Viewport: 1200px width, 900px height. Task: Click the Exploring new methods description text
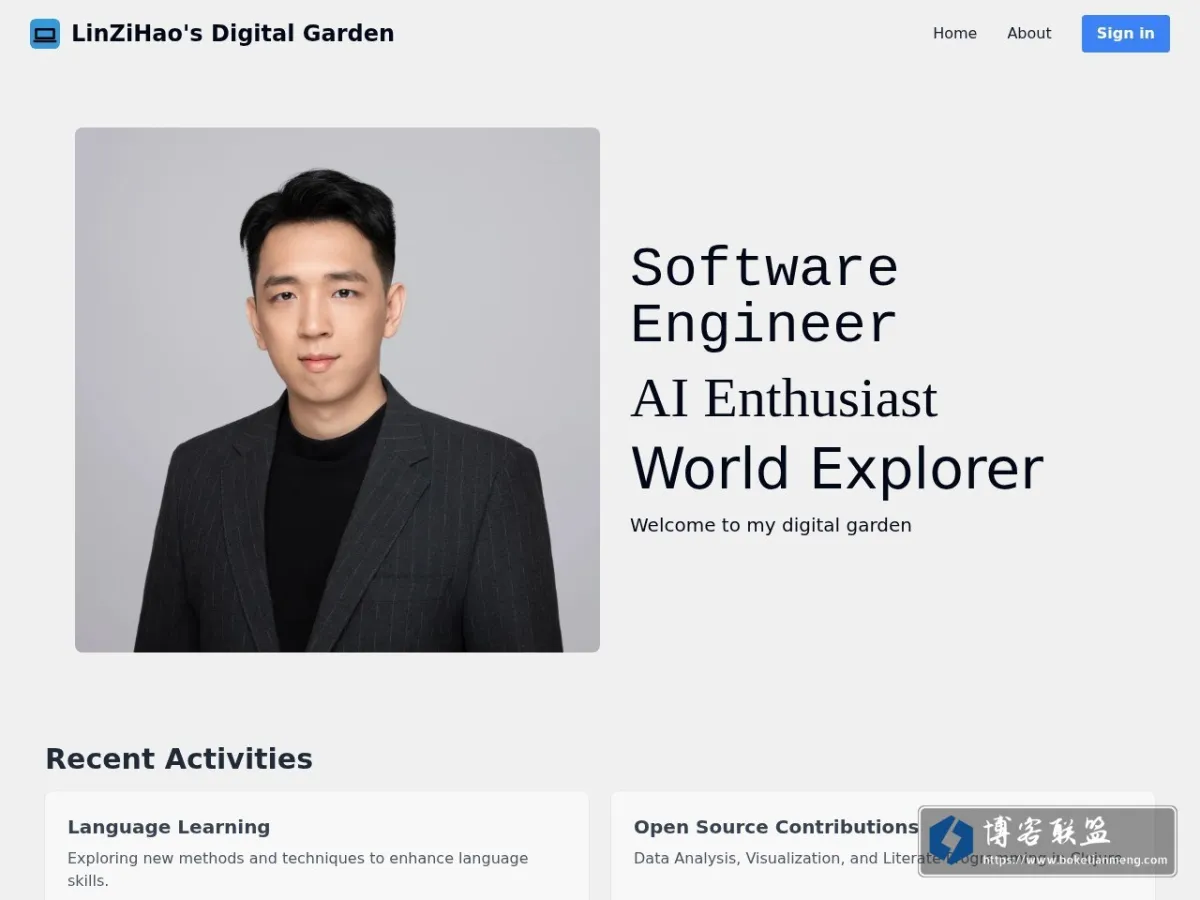pos(298,869)
